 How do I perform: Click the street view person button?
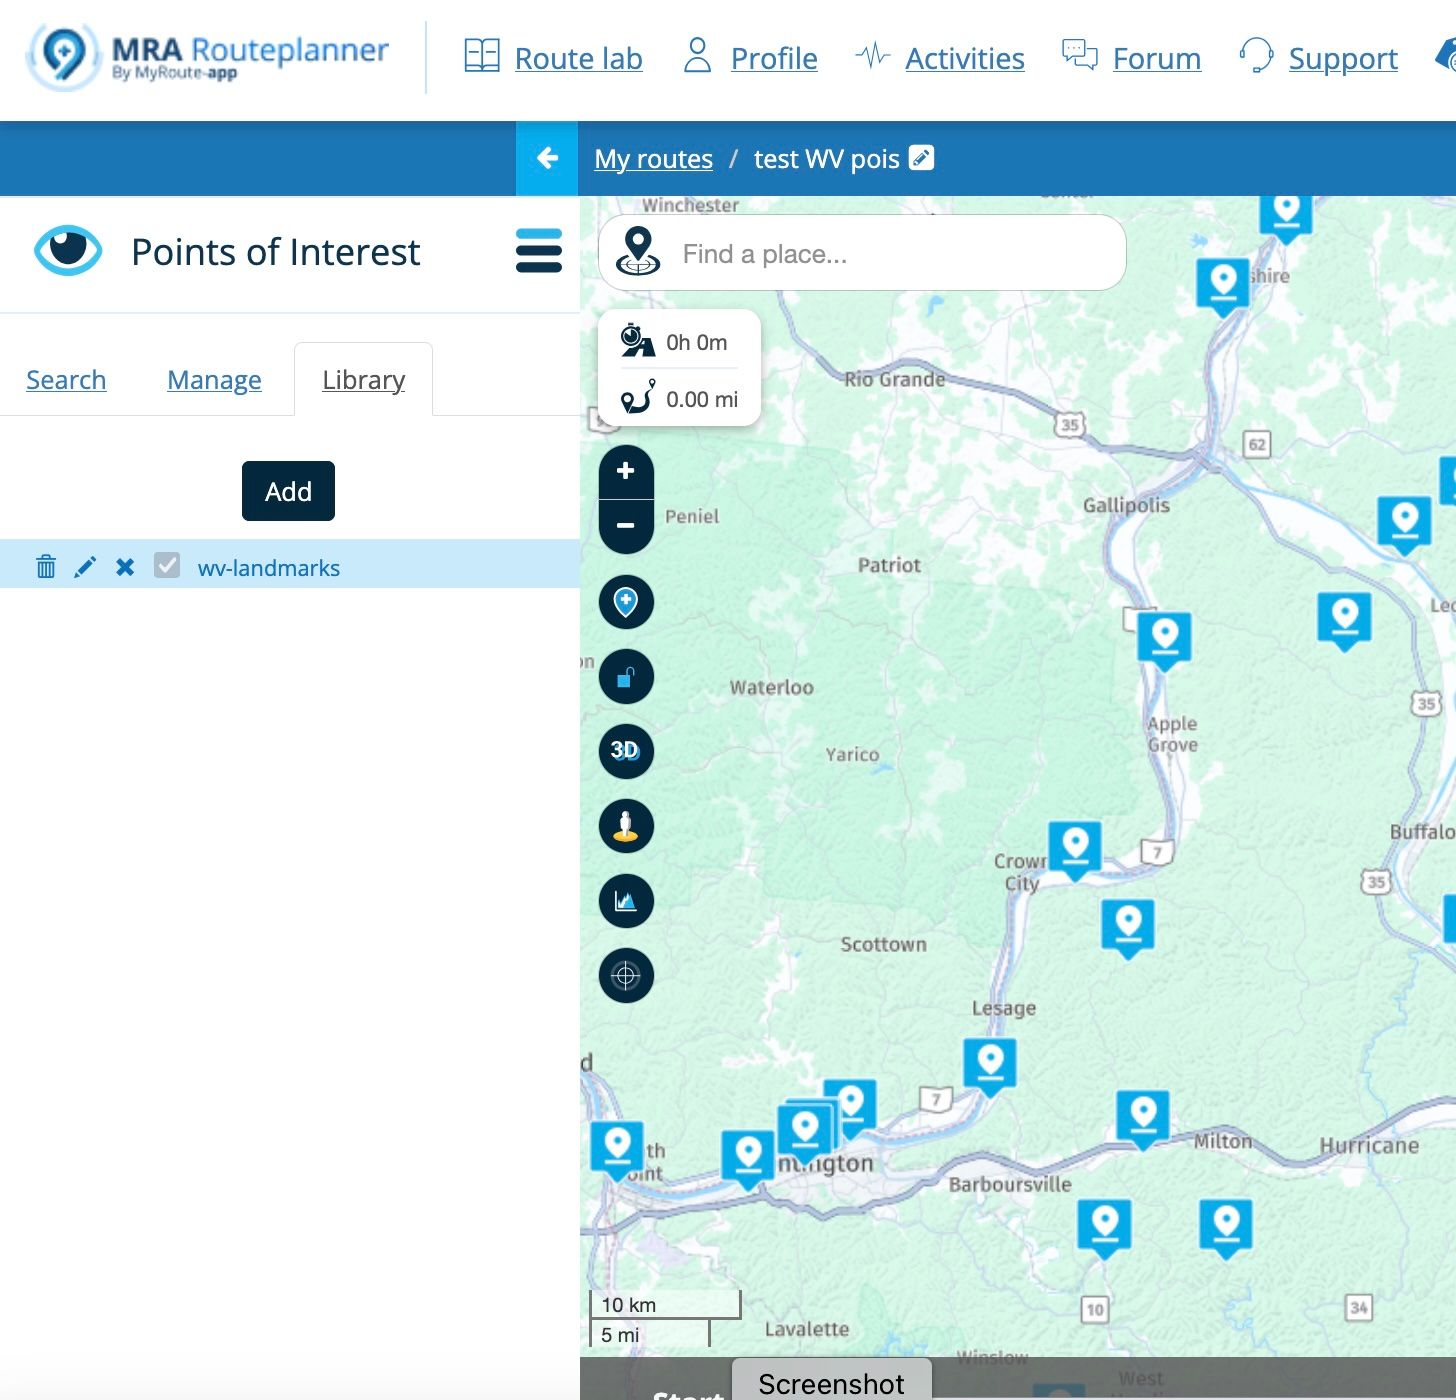[626, 826]
